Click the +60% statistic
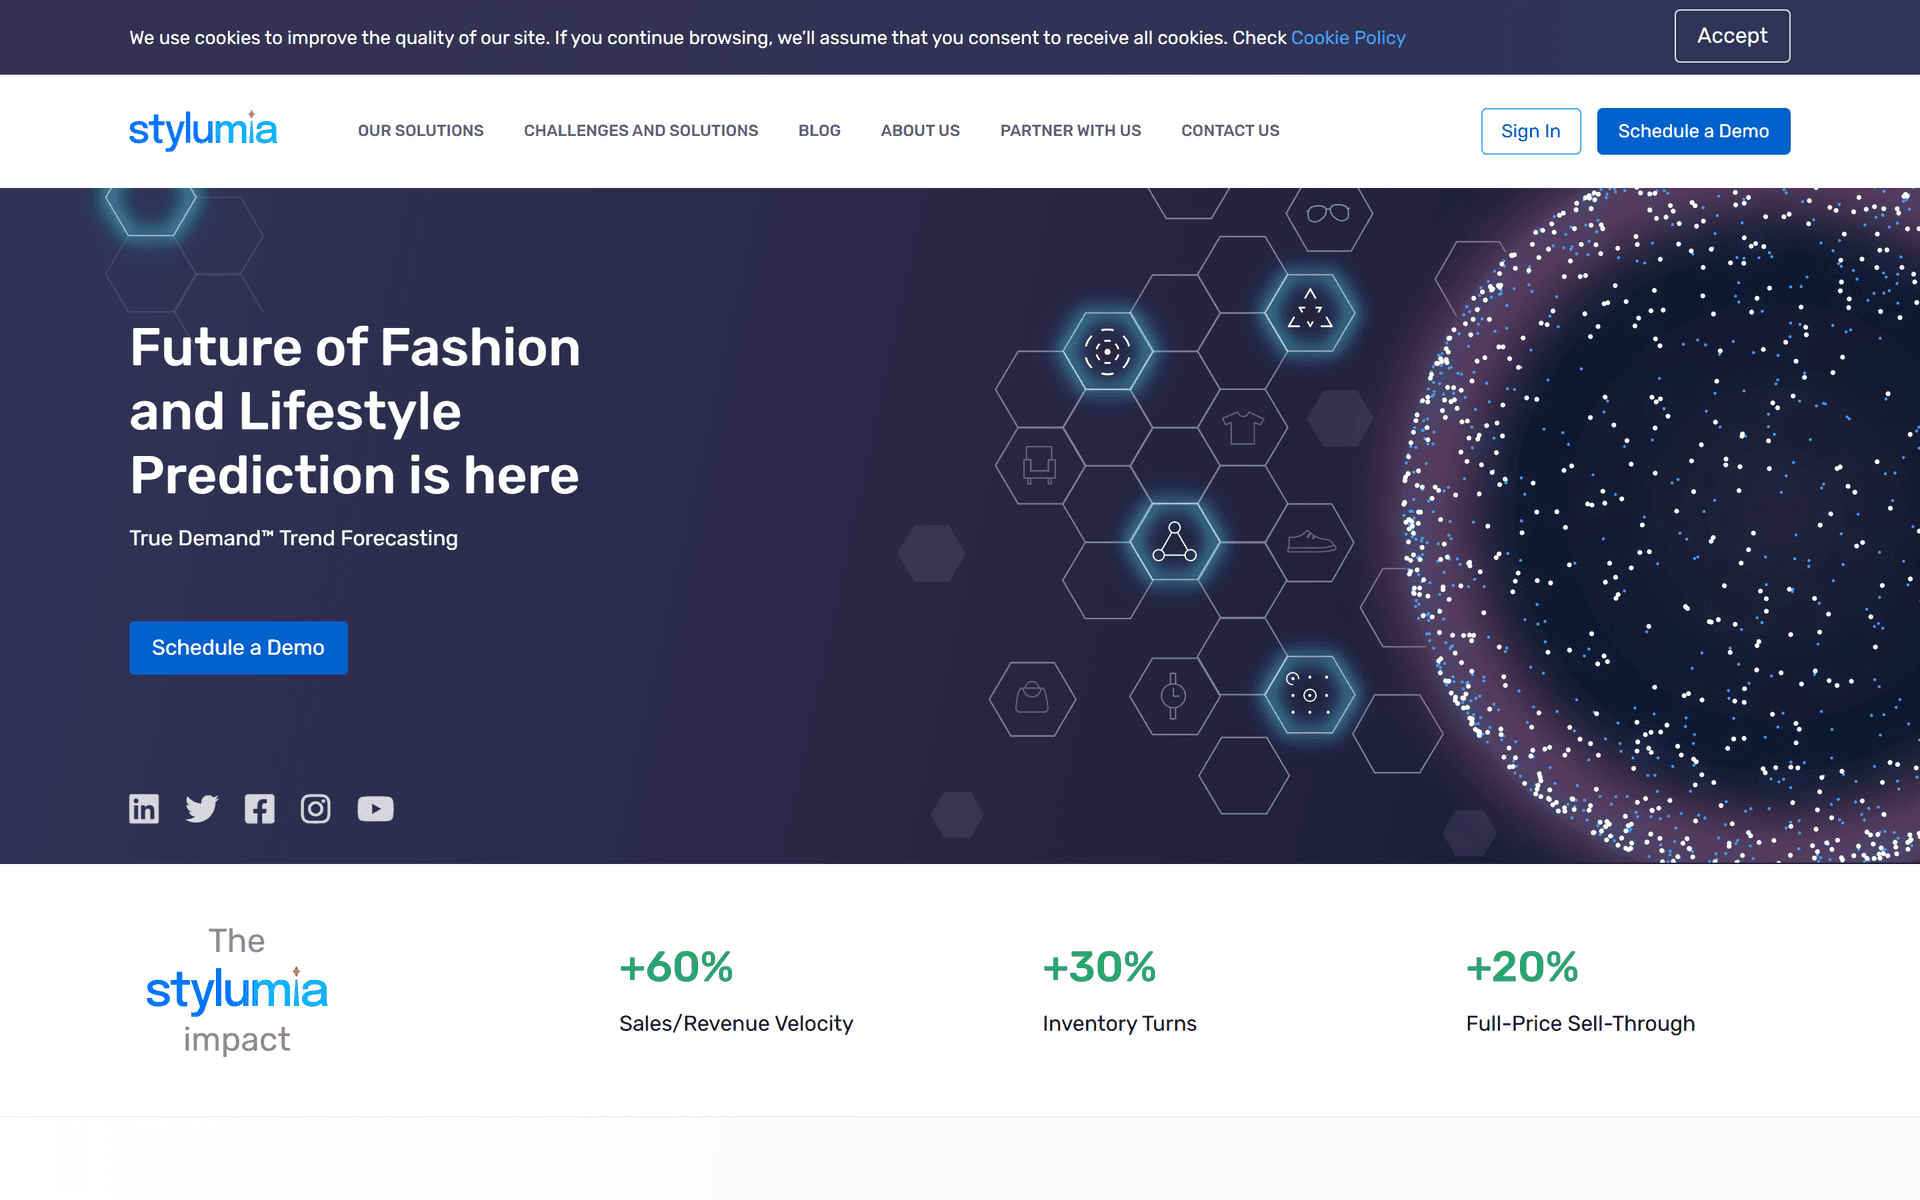This screenshot has height=1200, width=1920. (677, 967)
